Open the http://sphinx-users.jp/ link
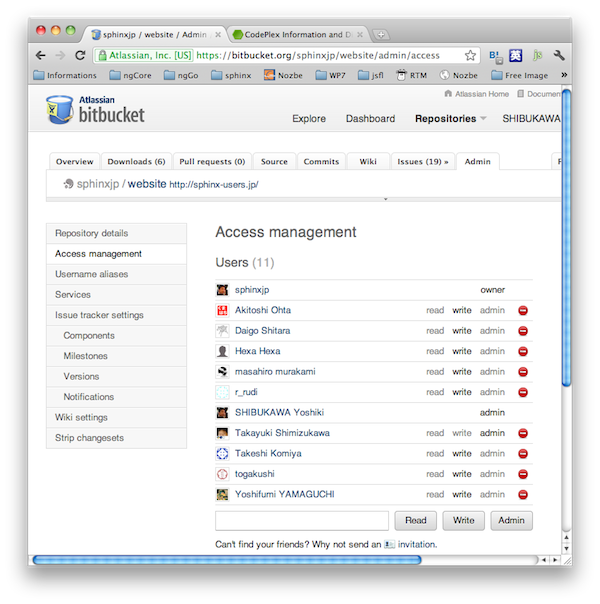600x604 pixels. click(x=214, y=185)
